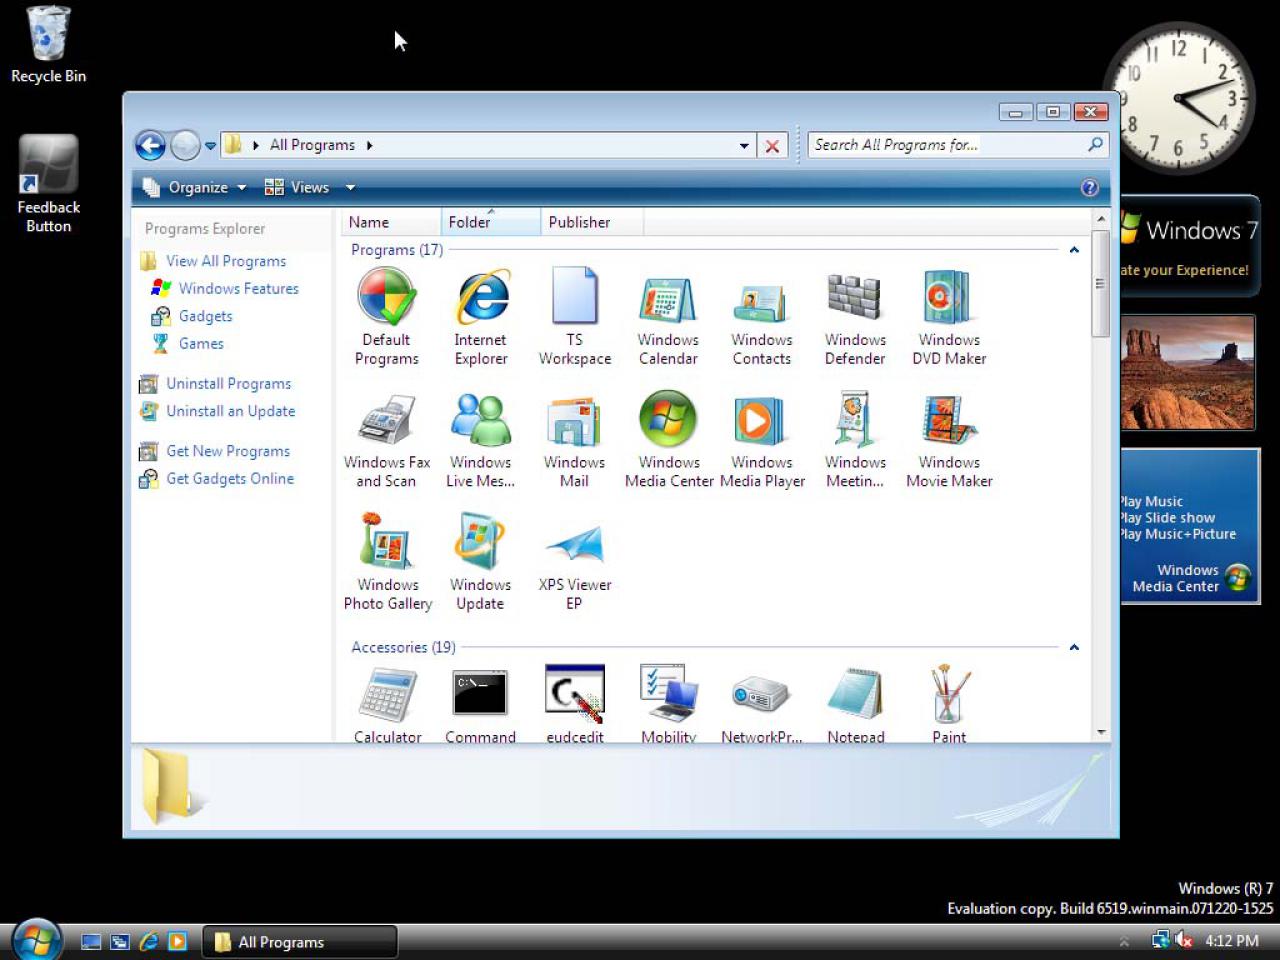
Task: Click View All Programs link
Action: (x=226, y=261)
